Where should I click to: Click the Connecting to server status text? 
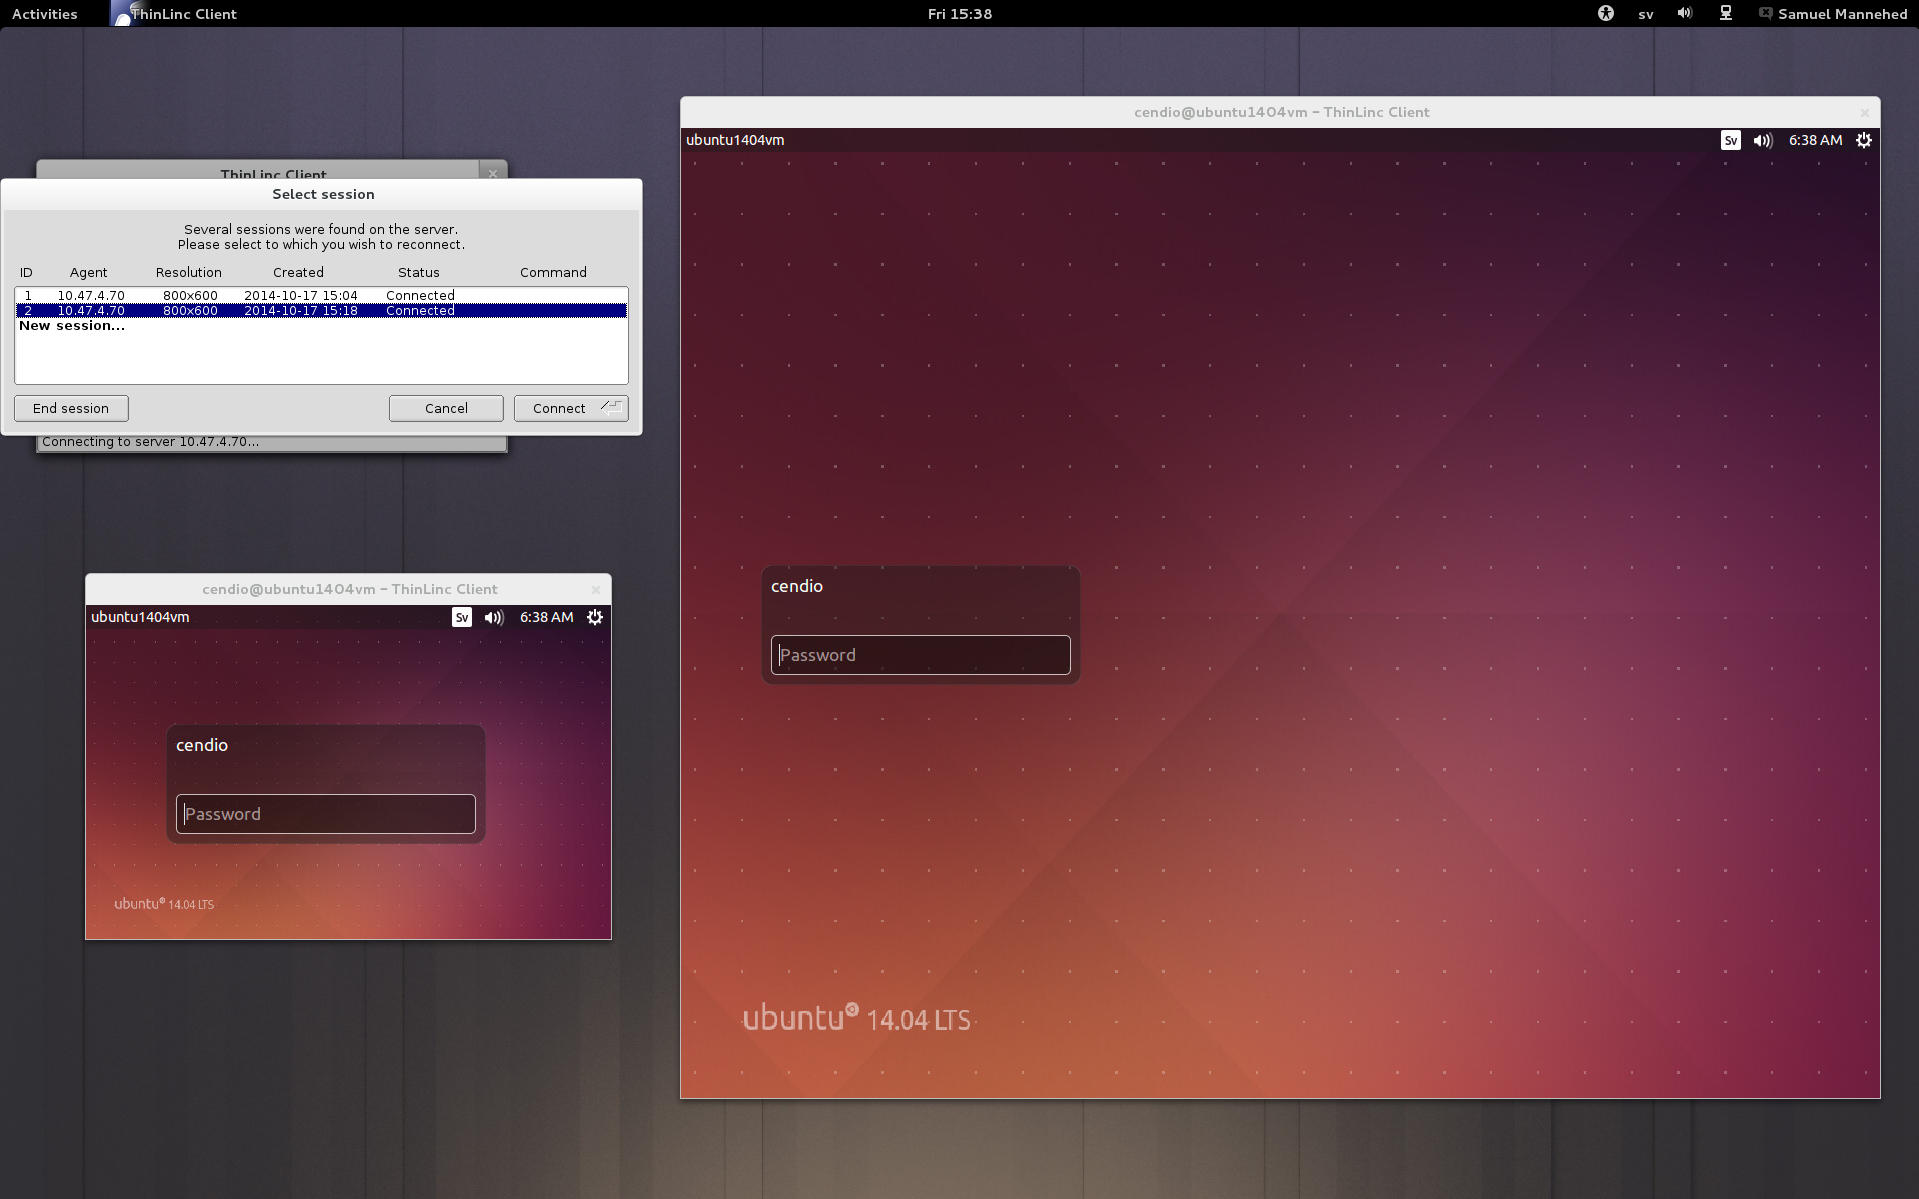click(x=150, y=441)
